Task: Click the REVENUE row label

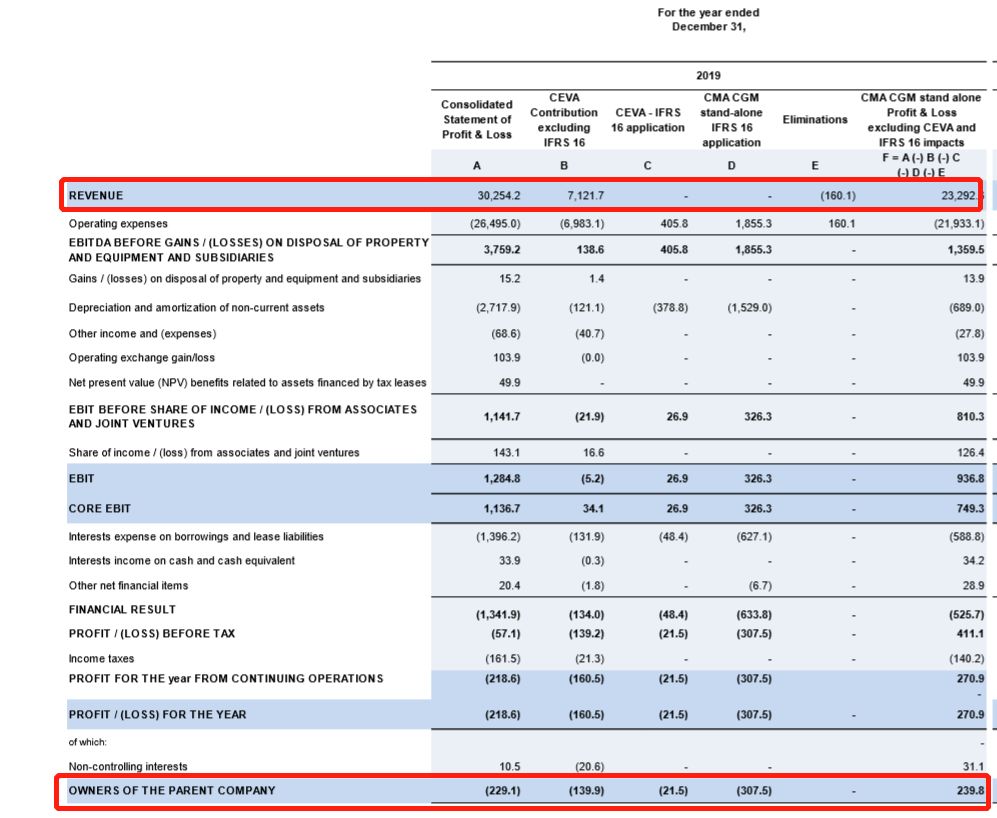Action: [96, 195]
